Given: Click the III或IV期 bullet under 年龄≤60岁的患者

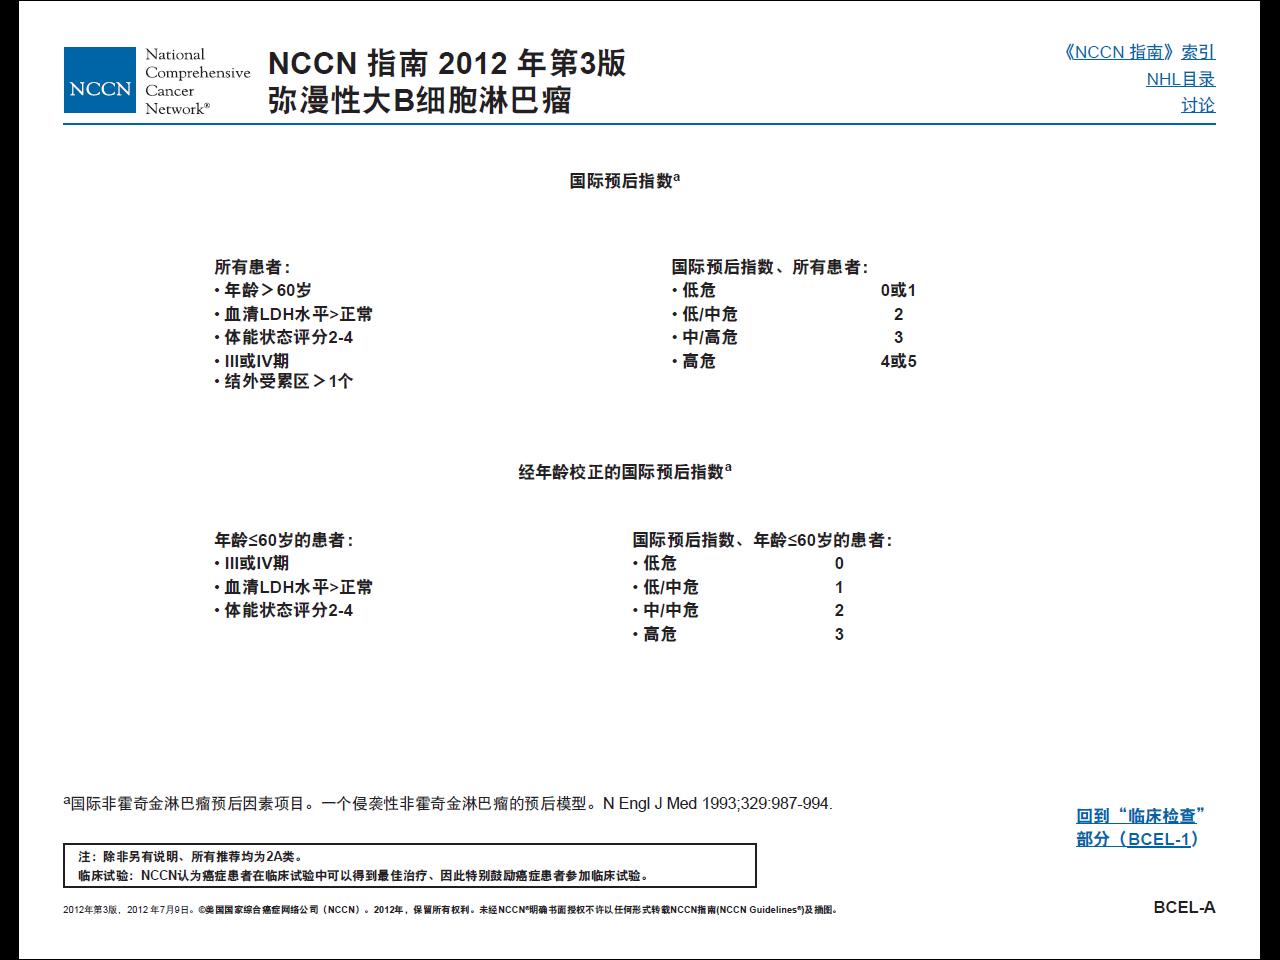Looking at the screenshot, I should pos(252,563).
